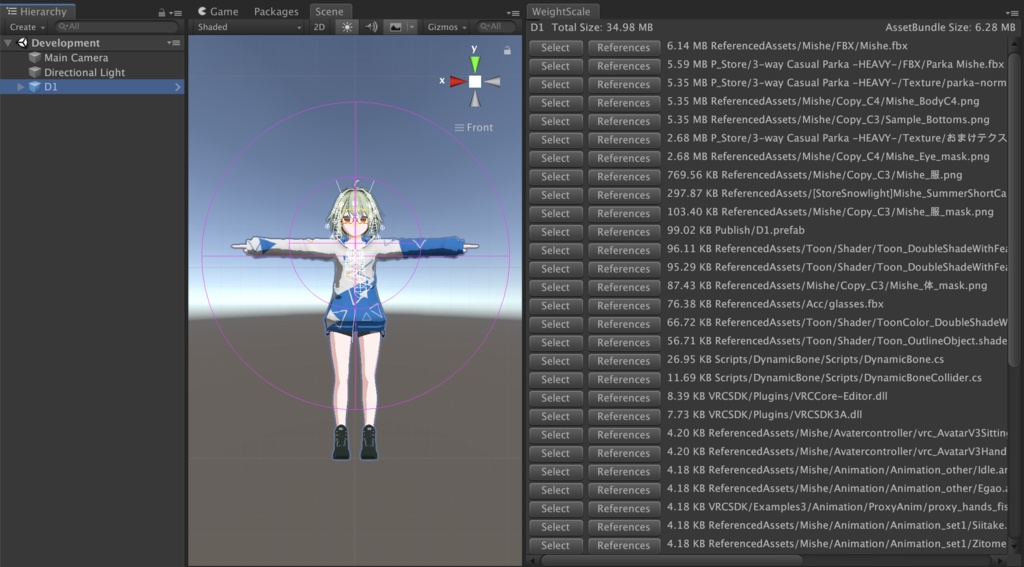Open the Scene view panel options menu

pyautogui.click(x=513, y=12)
